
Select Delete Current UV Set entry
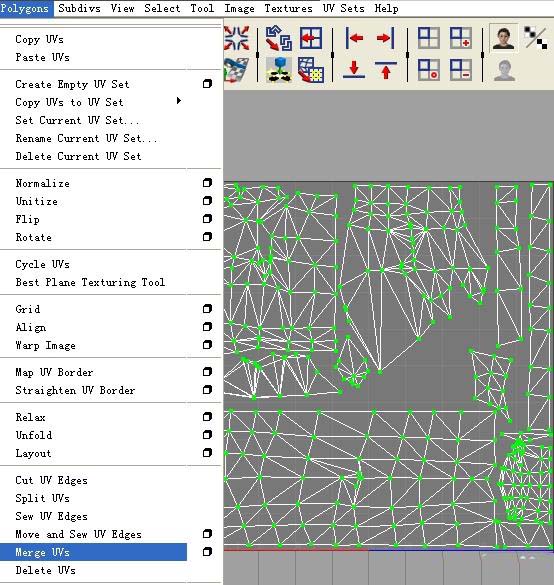tap(78, 156)
